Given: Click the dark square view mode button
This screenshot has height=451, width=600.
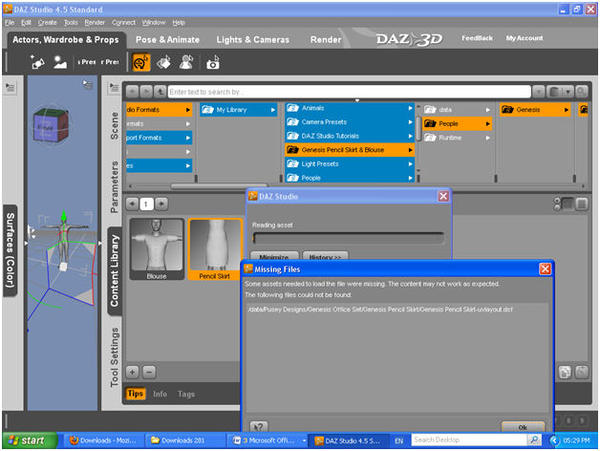Looking at the screenshot, I should [567, 204].
